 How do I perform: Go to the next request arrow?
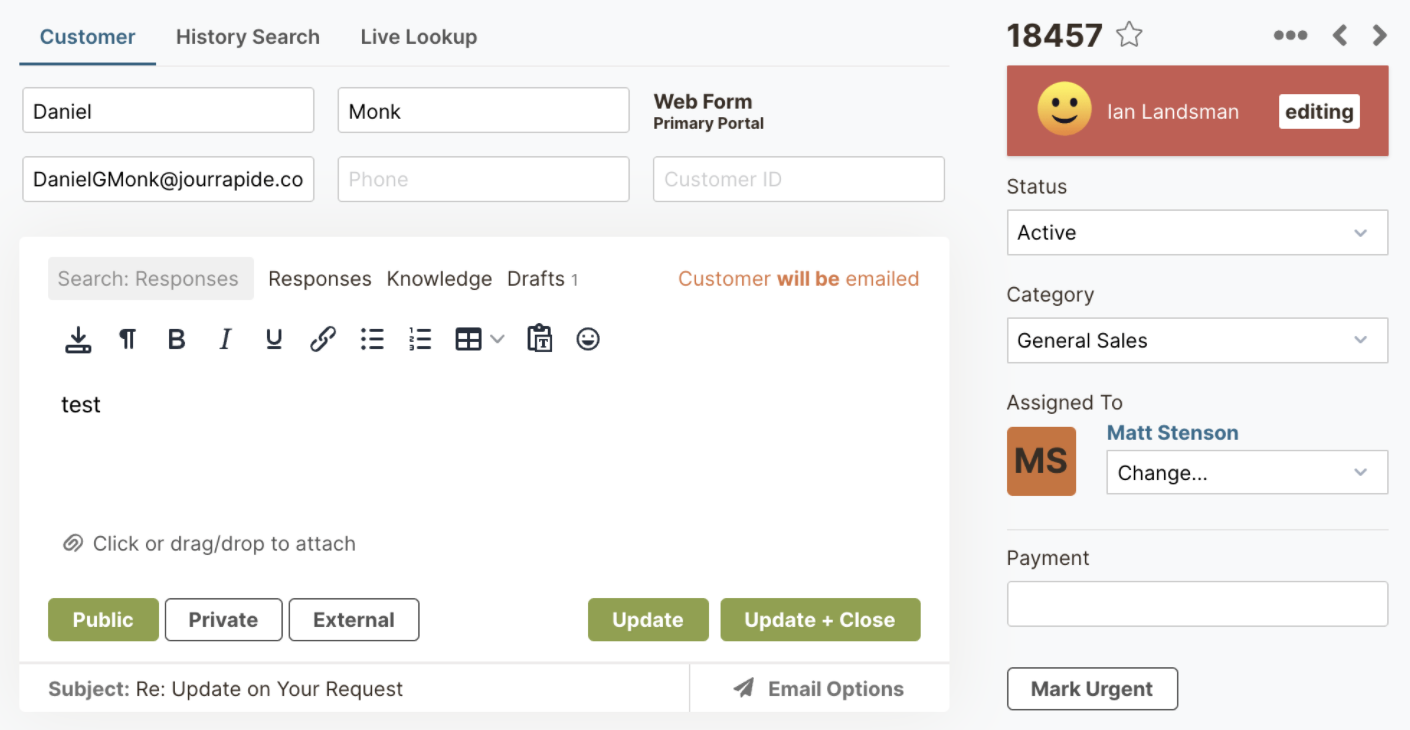(x=1380, y=36)
